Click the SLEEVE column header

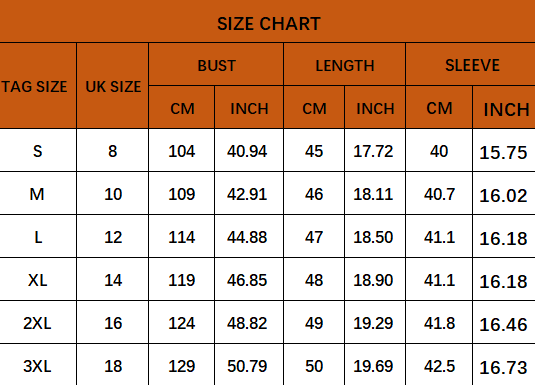point(471,64)
